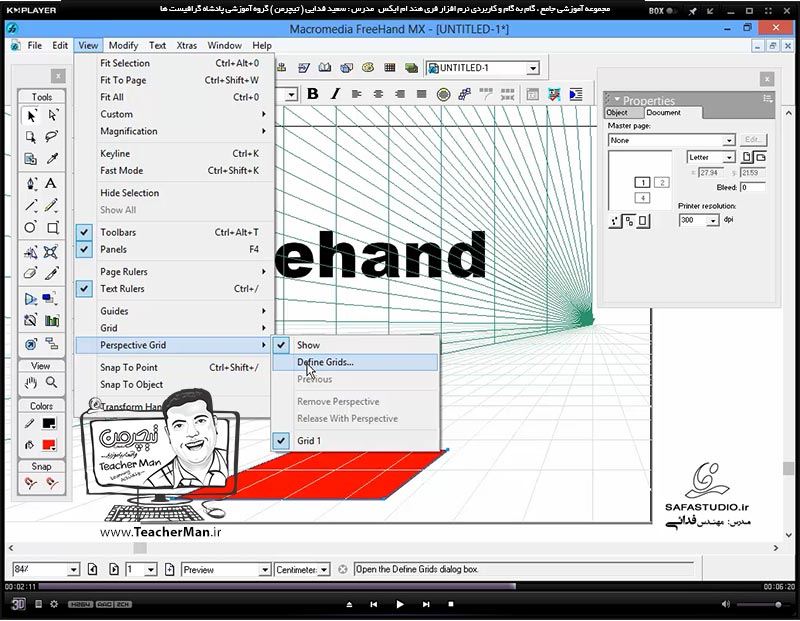Viewport: 800px width, 621px height.
Task: Click Hide Selection menu entry
Action: pos(174,193)
